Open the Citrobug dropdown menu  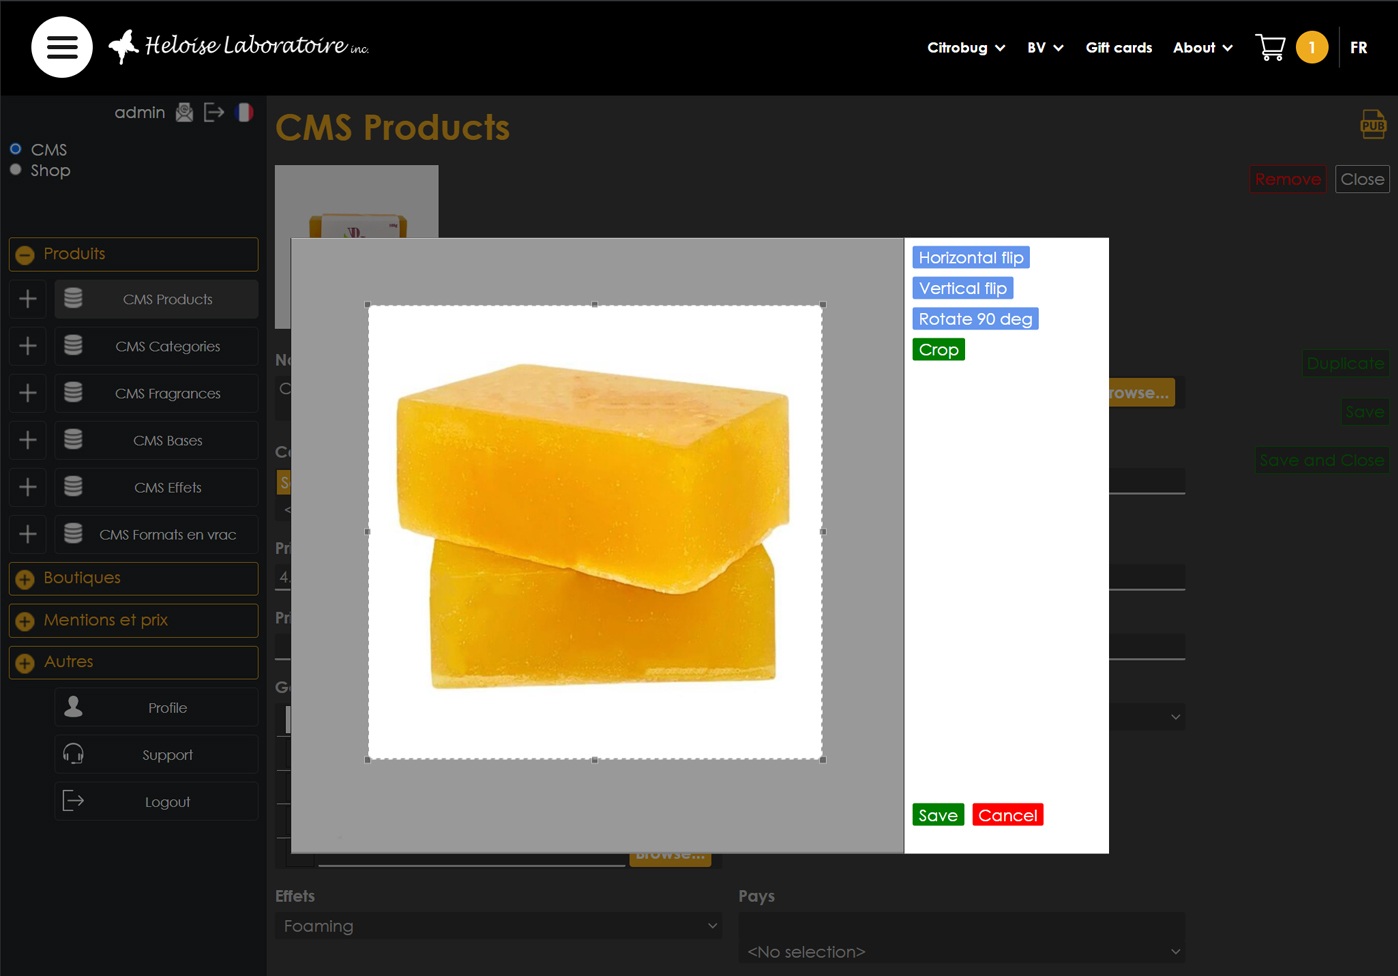pos(965,48)
